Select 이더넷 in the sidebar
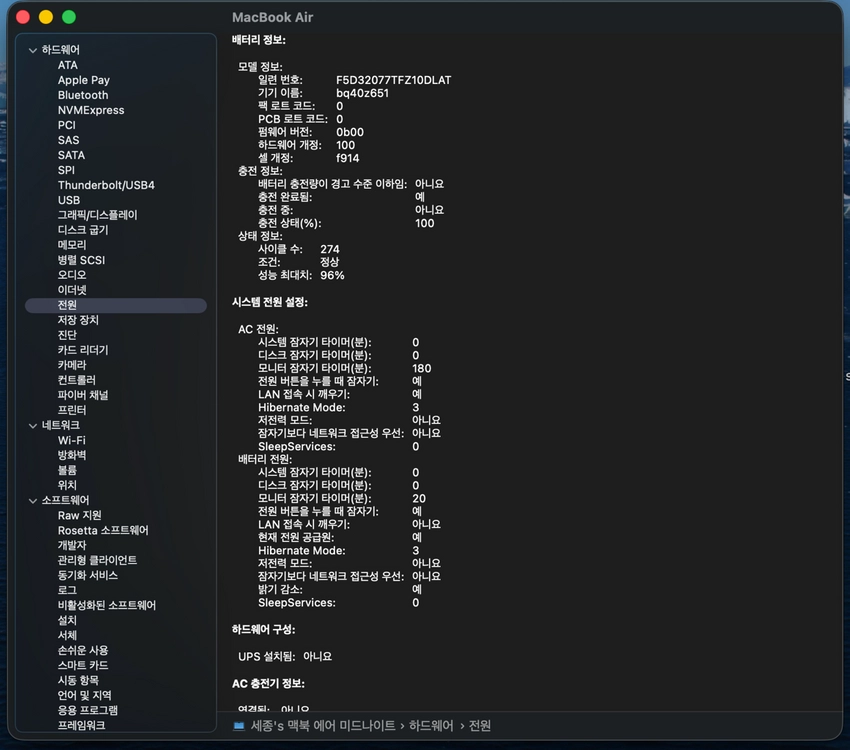 tap(72, 290)
